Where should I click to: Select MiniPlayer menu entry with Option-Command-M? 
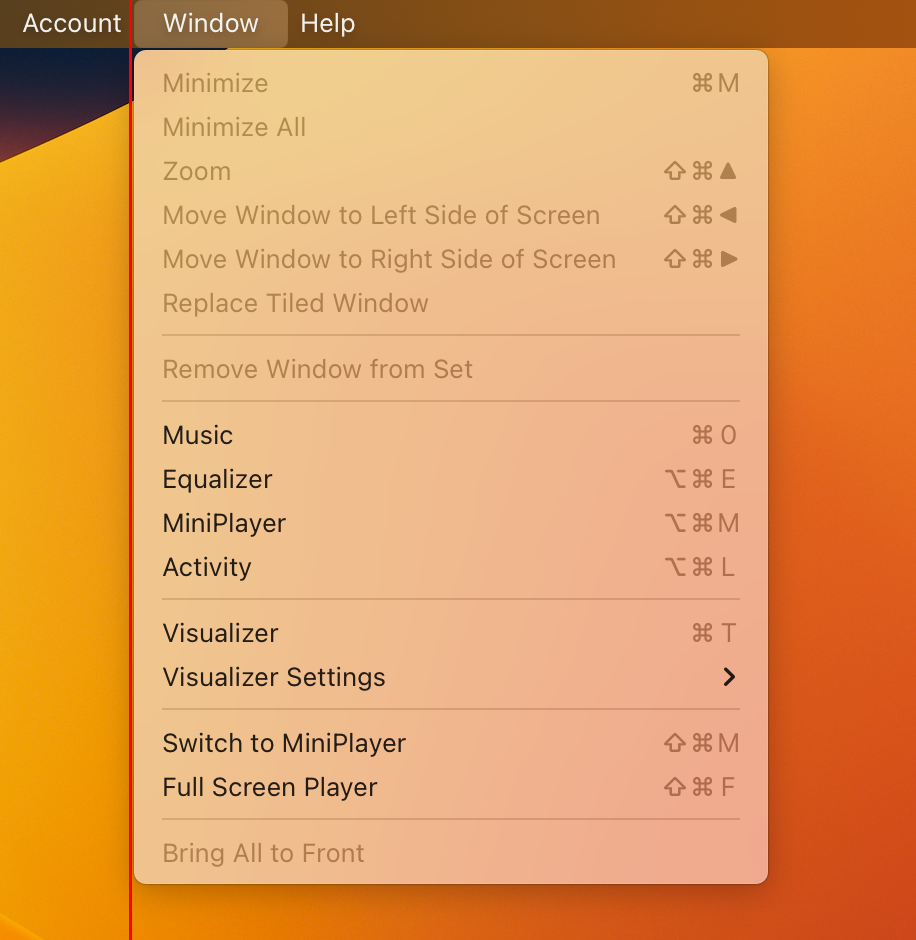pos(451,523)
